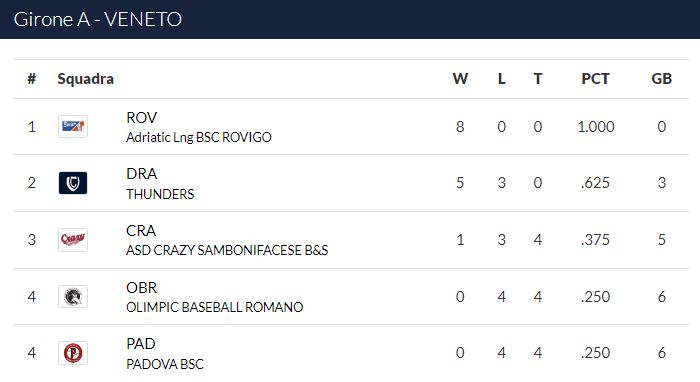Click the Rovigo team logo icon
This screenshot has width=700, height=382.
point(73,127)
